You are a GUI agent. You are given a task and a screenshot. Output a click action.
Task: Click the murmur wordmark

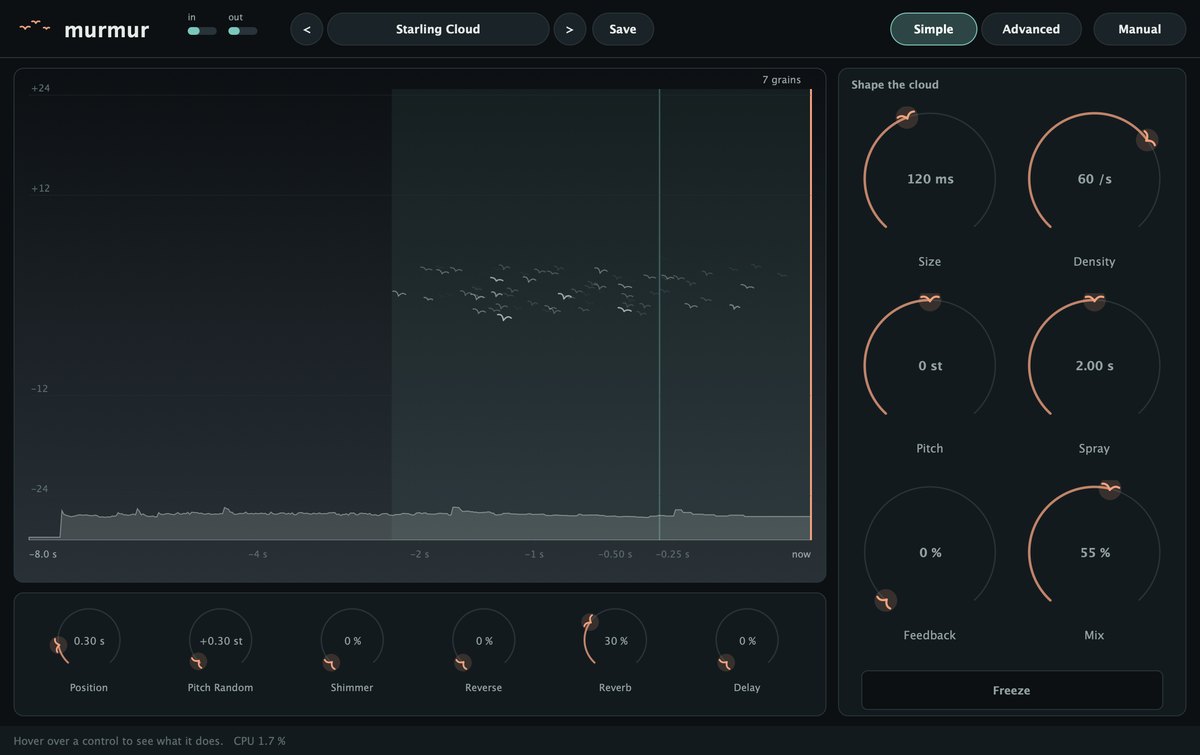(x=107, y=30)
